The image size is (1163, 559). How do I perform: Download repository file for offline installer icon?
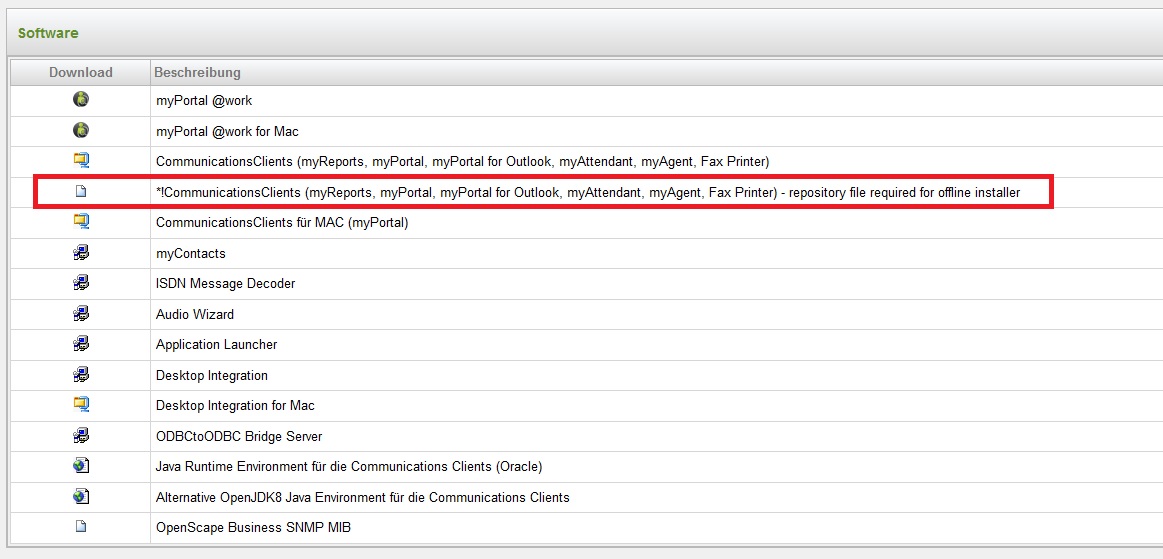[81, 191]
